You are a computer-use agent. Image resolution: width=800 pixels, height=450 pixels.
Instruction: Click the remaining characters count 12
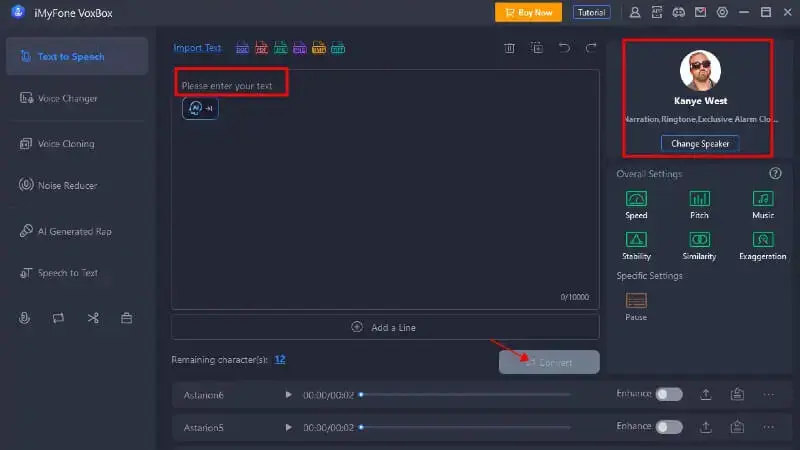(x=280, y=359)
